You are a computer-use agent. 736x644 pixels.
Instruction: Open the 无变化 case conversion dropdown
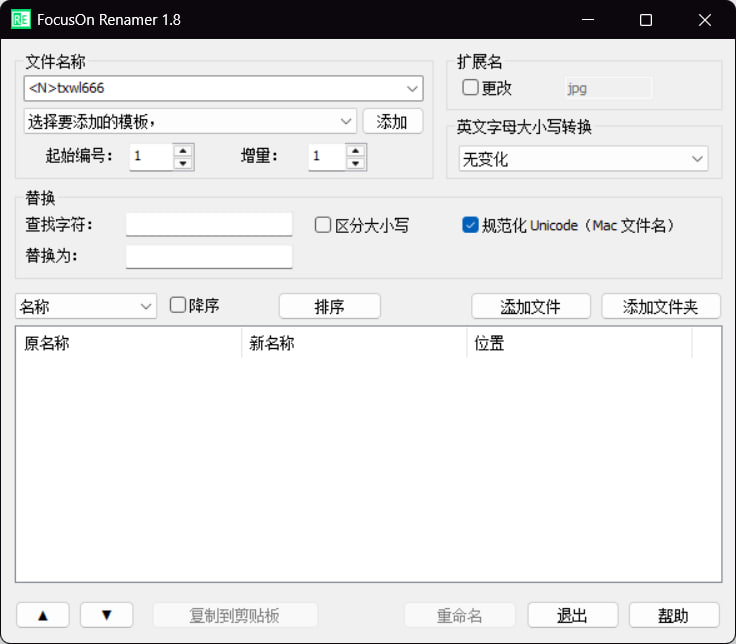[x=697, y=159]
